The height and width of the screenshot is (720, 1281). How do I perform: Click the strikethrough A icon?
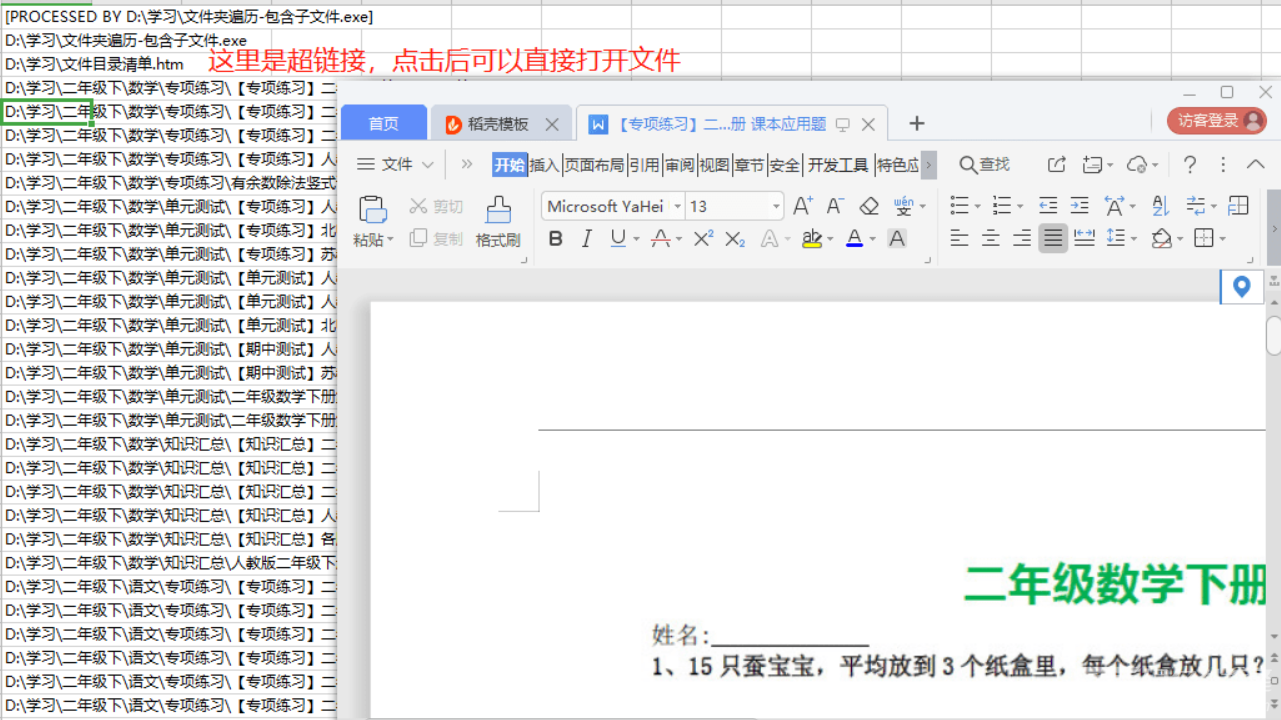coord(660,238)
